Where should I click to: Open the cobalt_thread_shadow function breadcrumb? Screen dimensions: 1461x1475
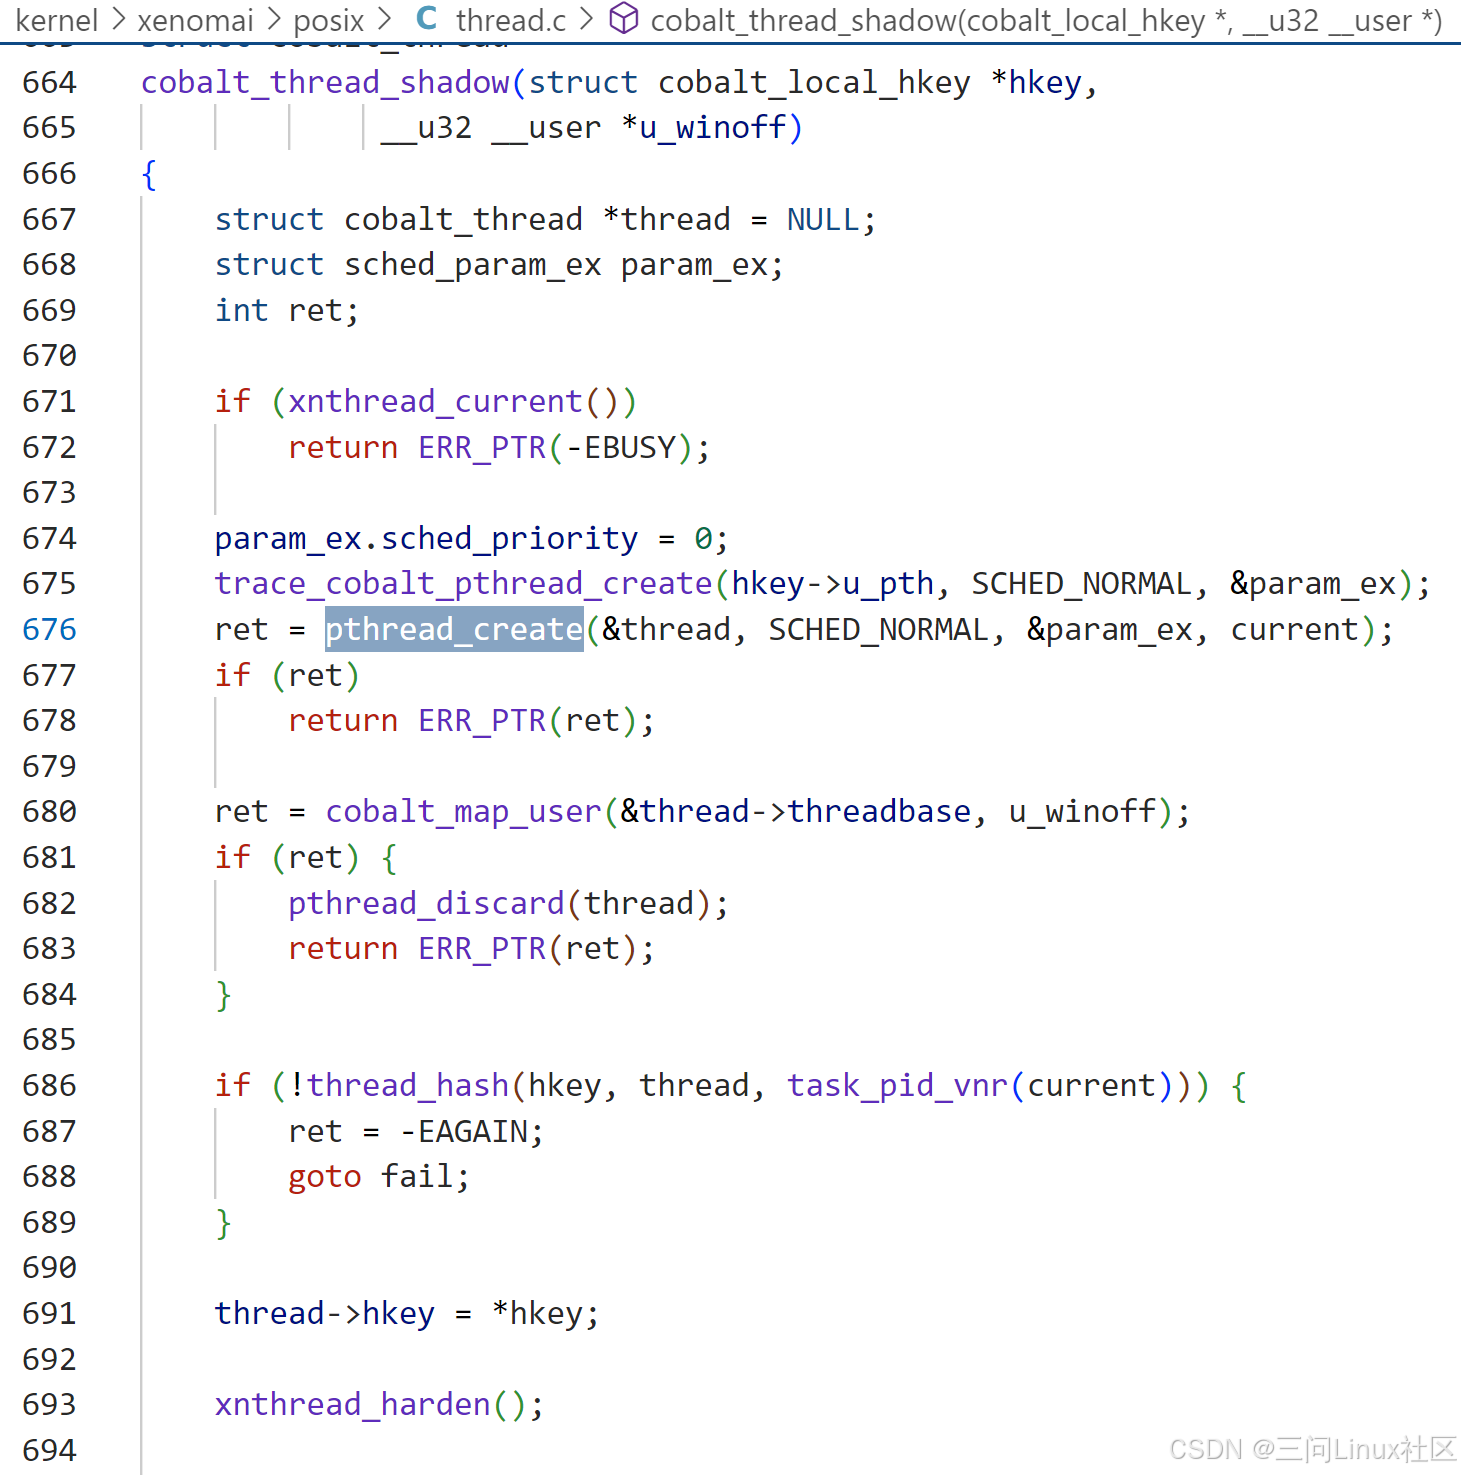click(x=1046, y=20)
